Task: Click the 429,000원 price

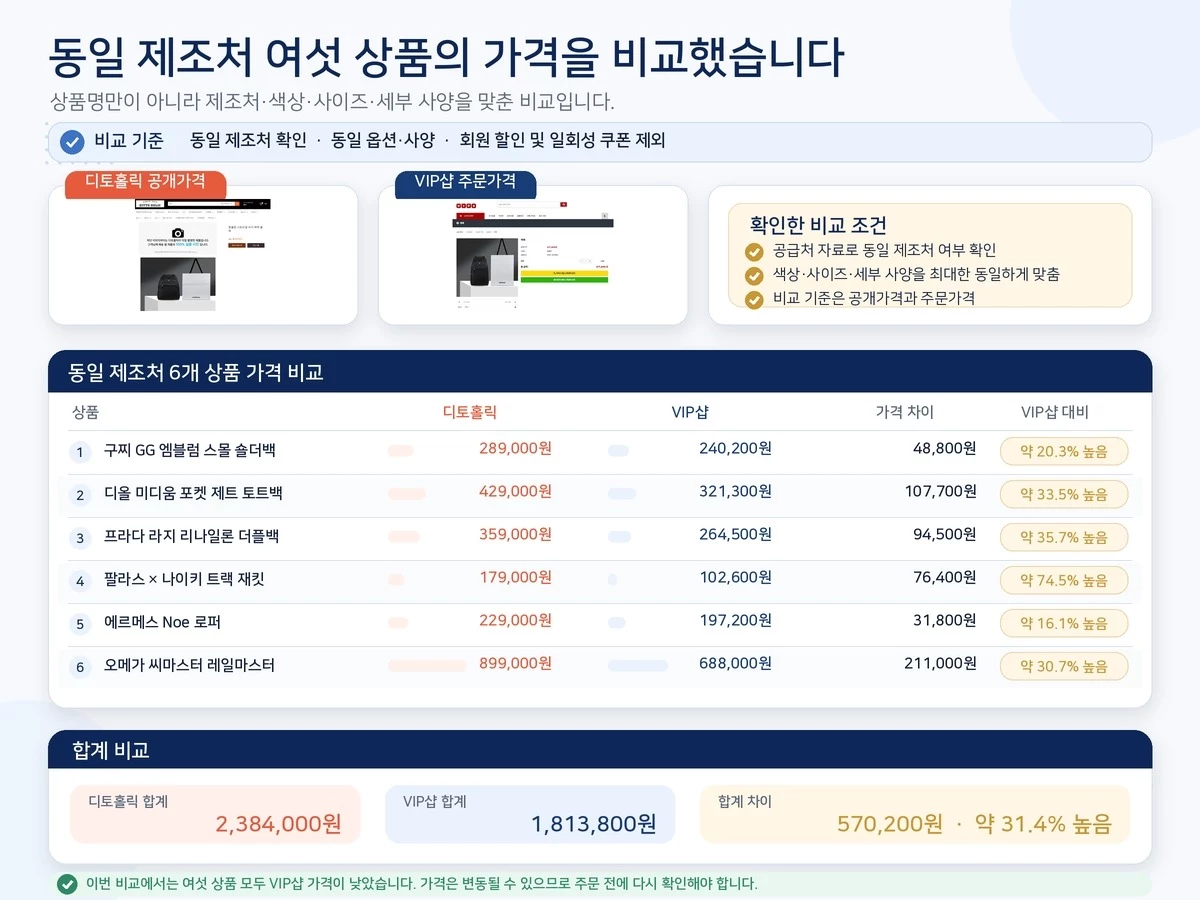Action: coord(515,492)
